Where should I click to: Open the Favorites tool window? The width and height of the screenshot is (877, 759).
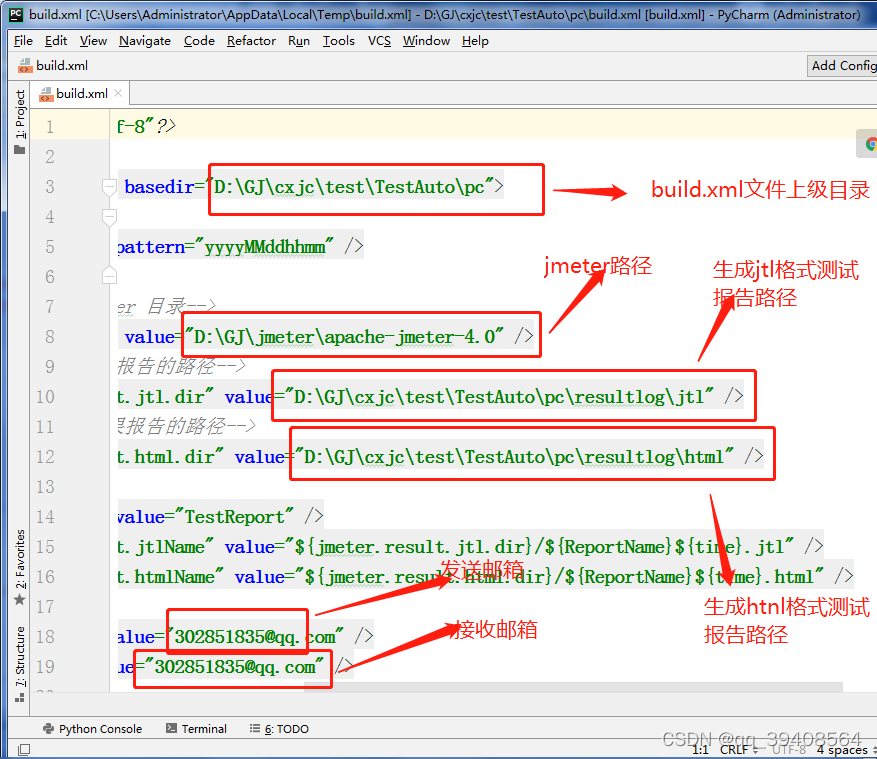20,567
